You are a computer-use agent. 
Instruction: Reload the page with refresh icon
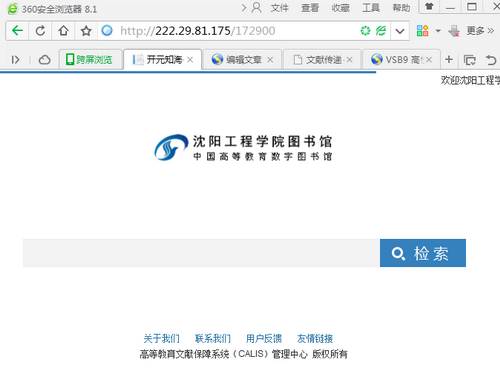coord(40,31)
